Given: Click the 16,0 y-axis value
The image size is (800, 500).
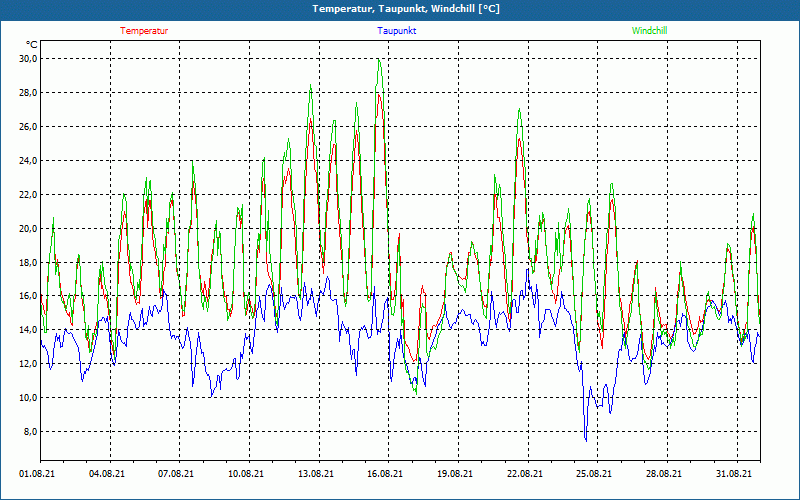Looking at the screenshot, I should [x=29, y=296].
